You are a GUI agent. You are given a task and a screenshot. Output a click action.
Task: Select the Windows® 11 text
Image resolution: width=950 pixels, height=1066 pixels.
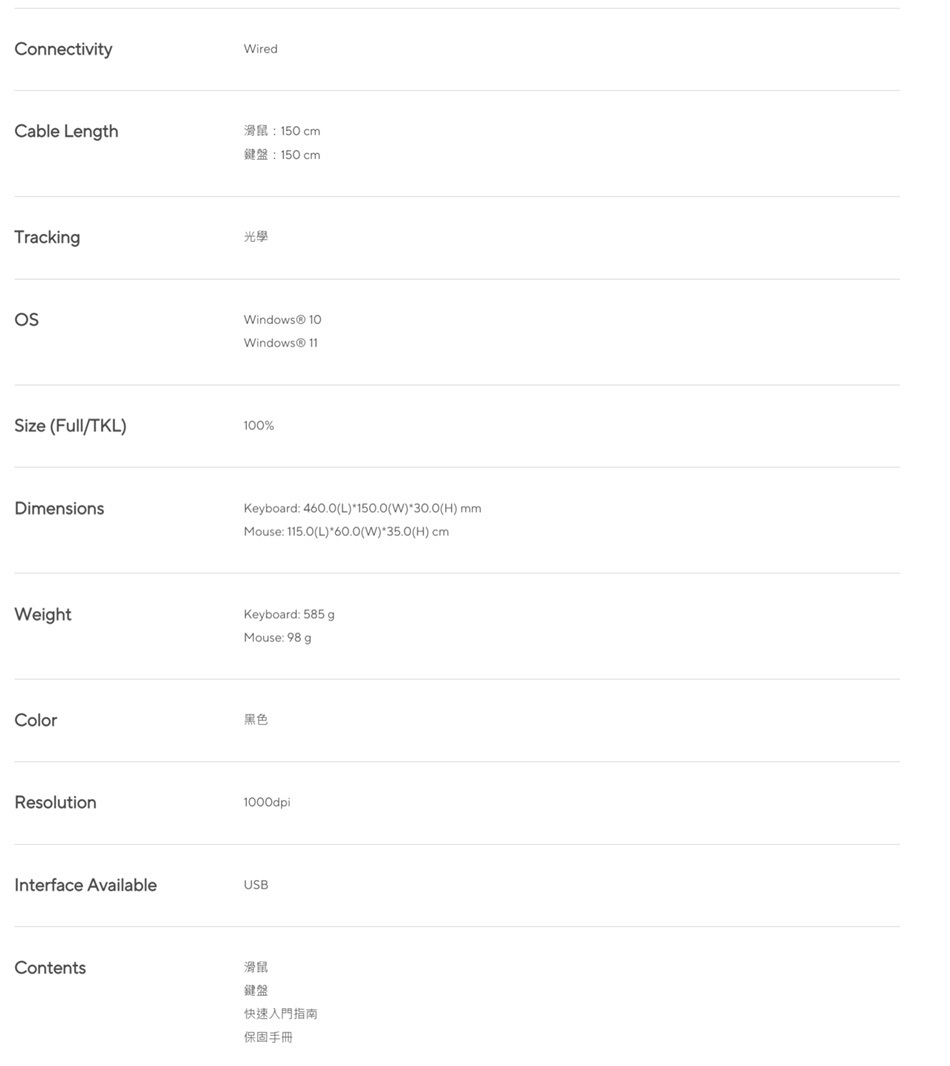point(280,343)
